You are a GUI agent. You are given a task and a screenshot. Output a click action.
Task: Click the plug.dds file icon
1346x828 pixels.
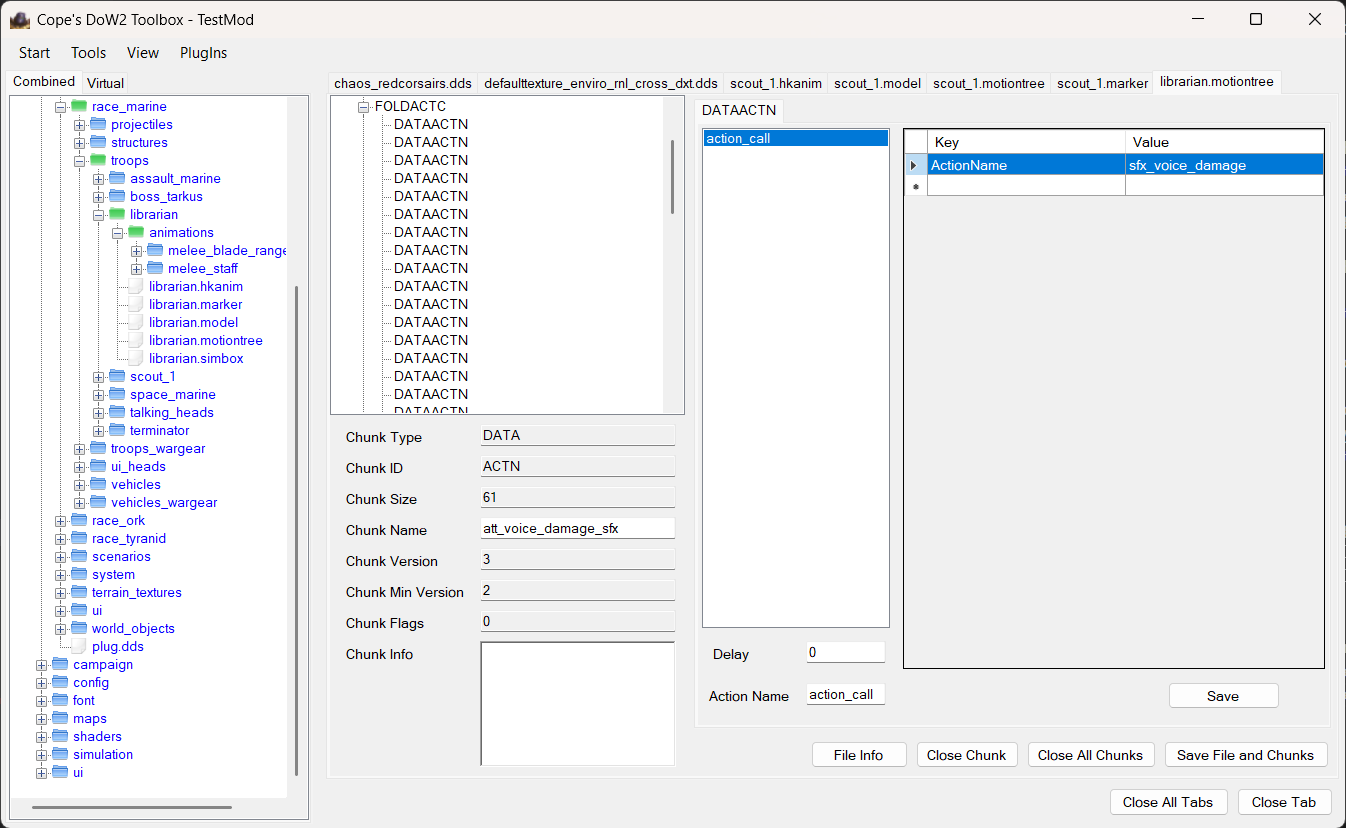79,646
